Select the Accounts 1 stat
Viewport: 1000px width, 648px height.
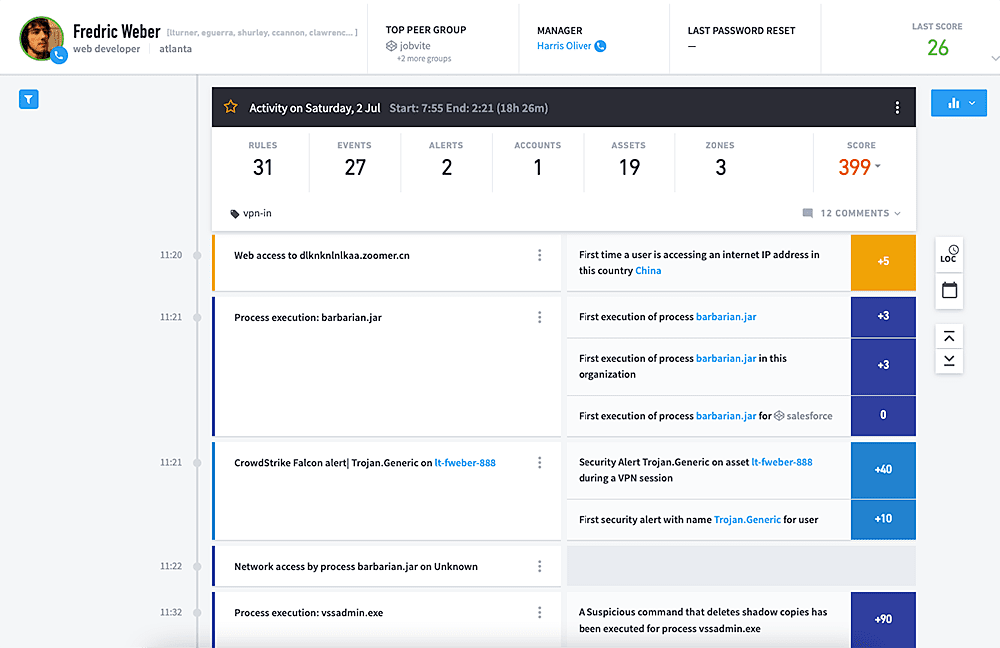[538, 159]
